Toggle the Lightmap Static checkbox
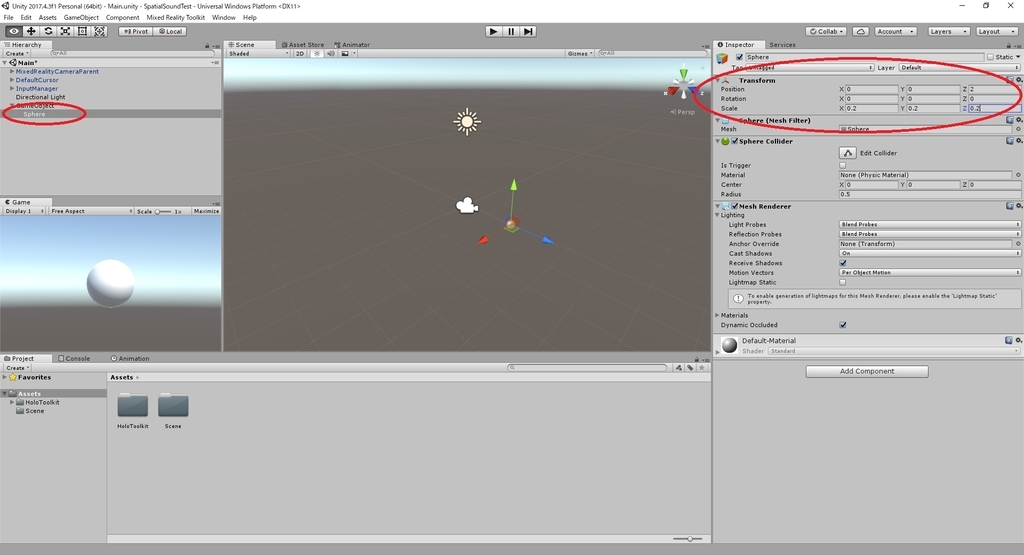This screenshot has width=1024, height=555. coord(842,283)
